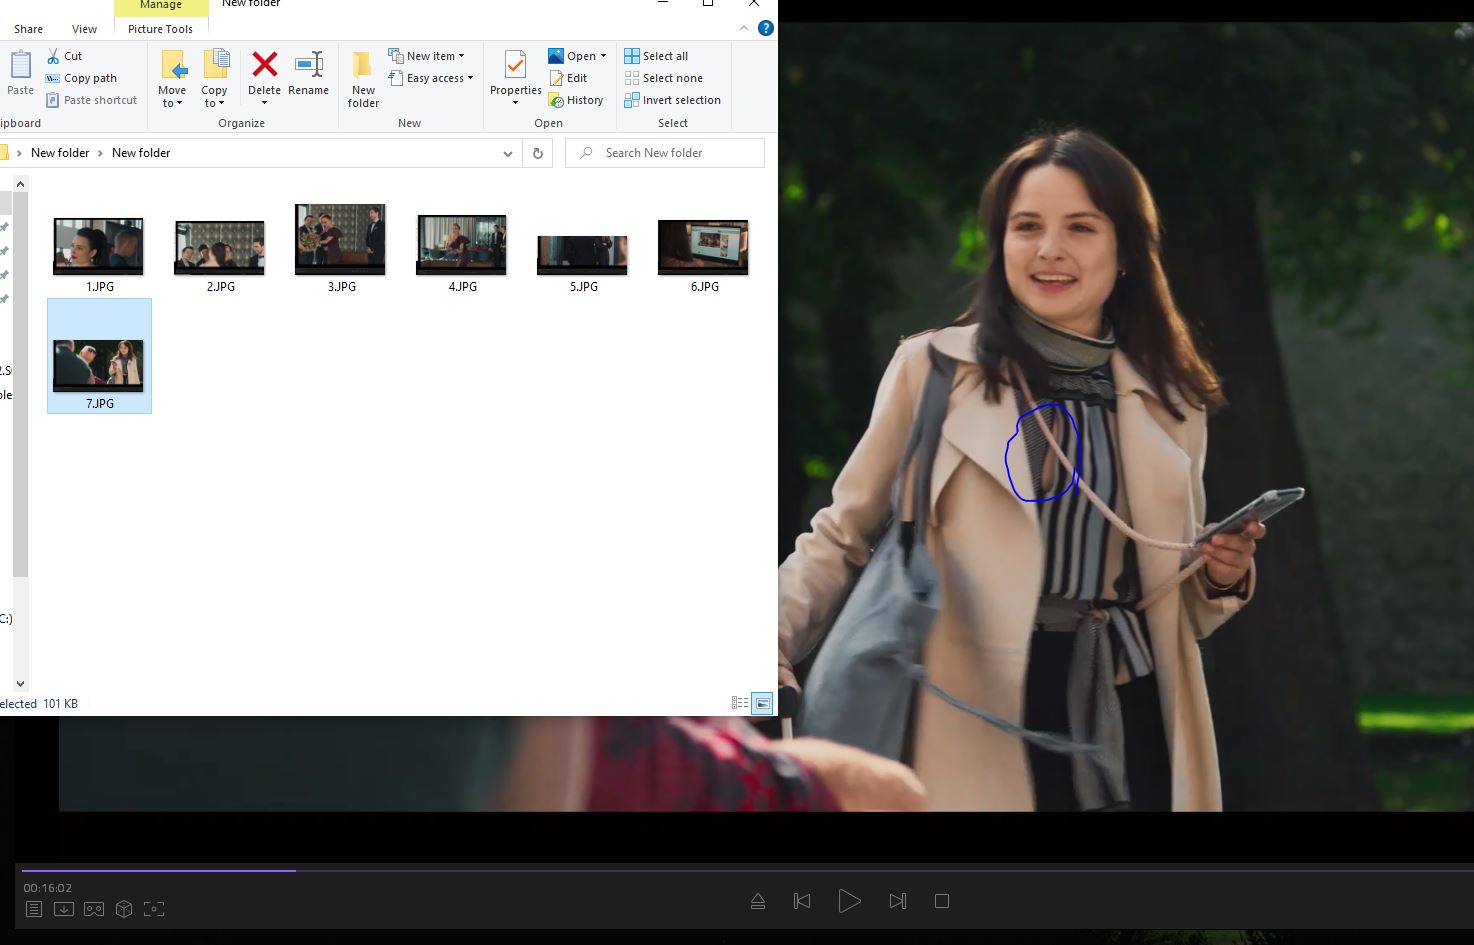Click the stop button in player

941,901
